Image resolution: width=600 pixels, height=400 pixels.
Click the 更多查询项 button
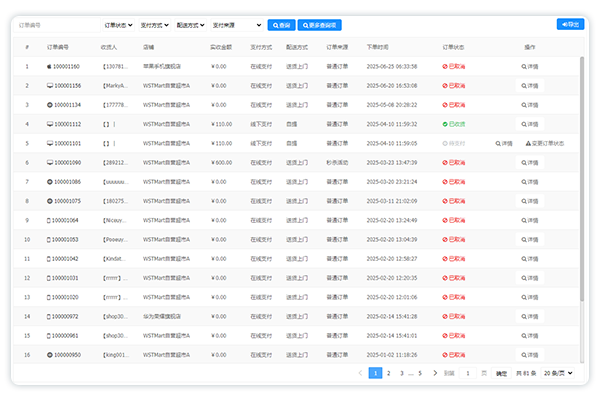320,24
